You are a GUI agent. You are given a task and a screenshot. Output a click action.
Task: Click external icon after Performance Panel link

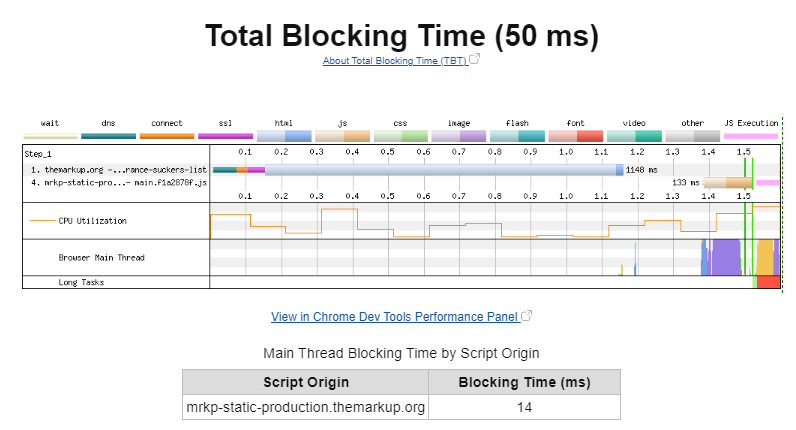pyautogui.click(x=526, y=316)
